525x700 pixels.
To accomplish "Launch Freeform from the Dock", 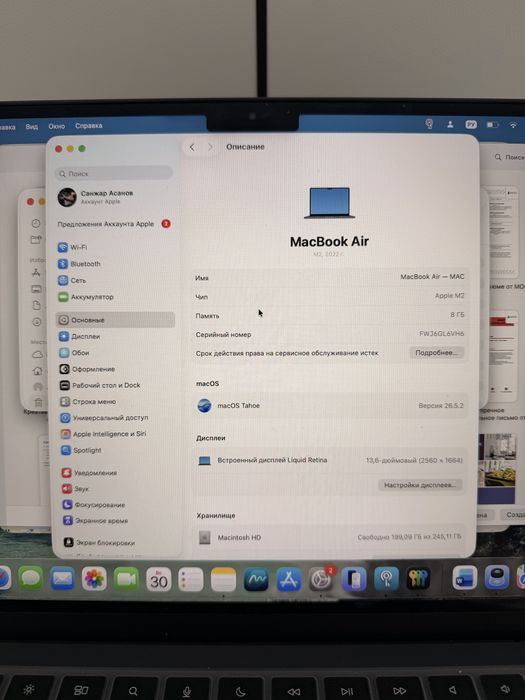I will click(256, 579).
